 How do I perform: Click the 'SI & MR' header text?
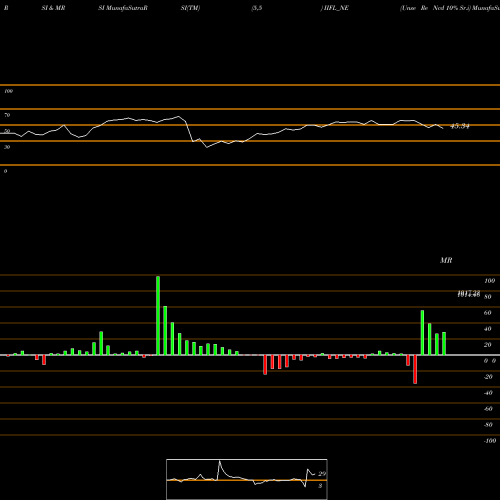pos(53,8)
